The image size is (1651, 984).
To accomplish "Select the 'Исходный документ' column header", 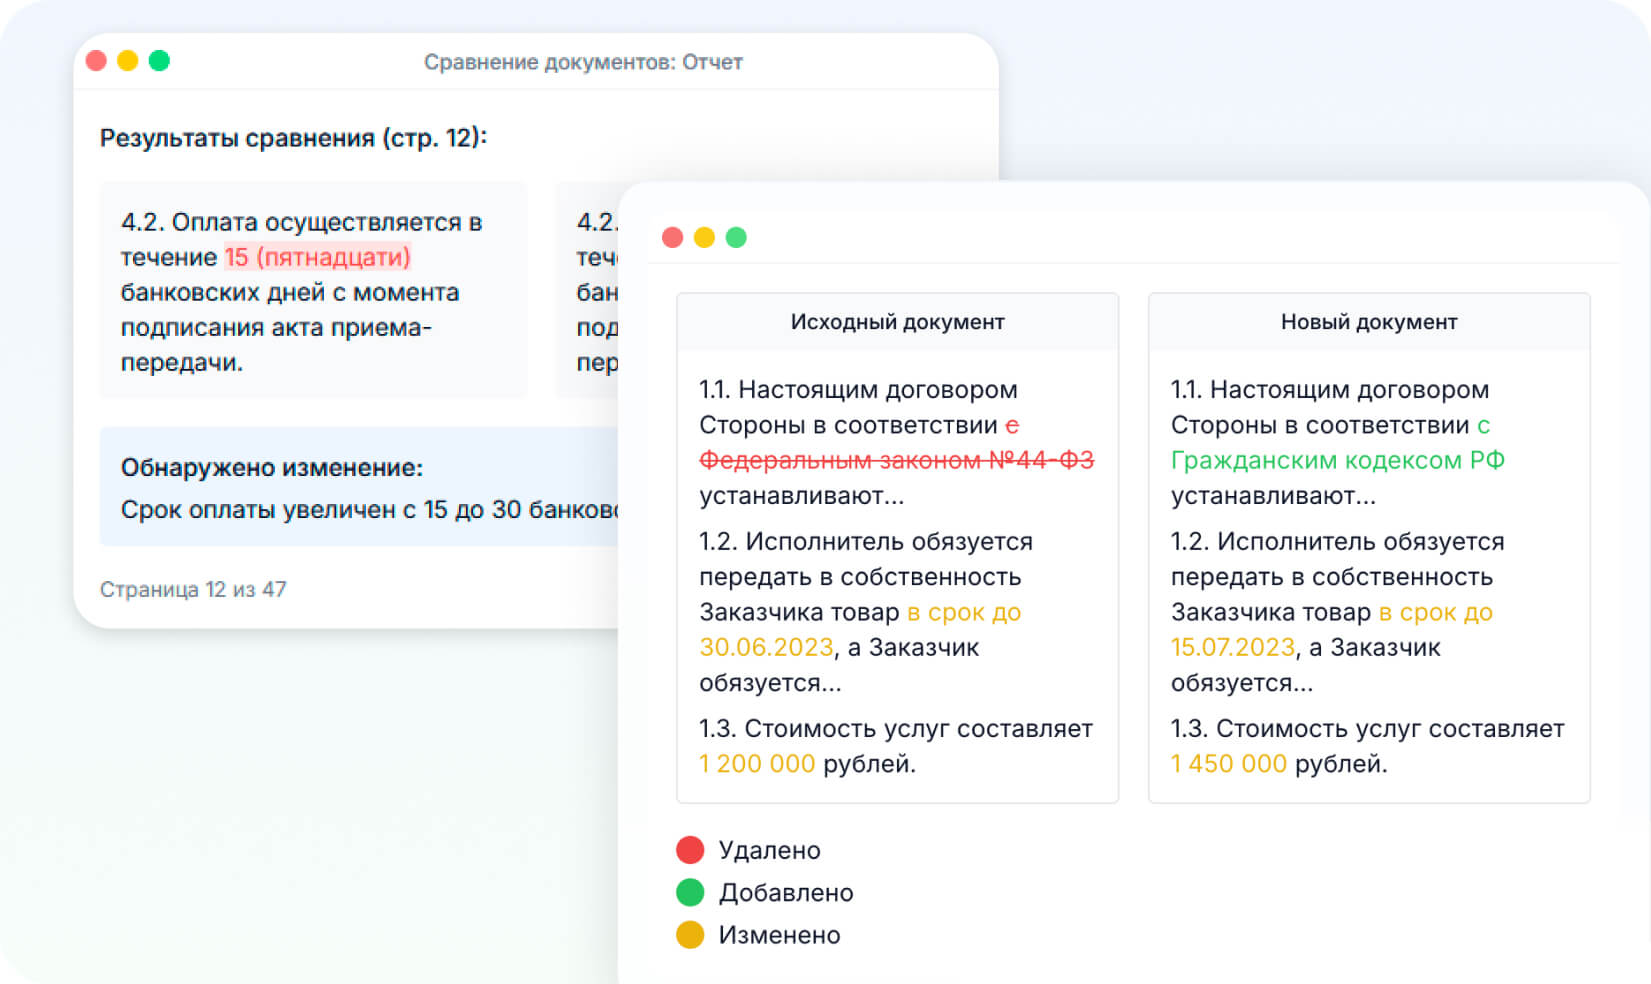I will [897, 322].
